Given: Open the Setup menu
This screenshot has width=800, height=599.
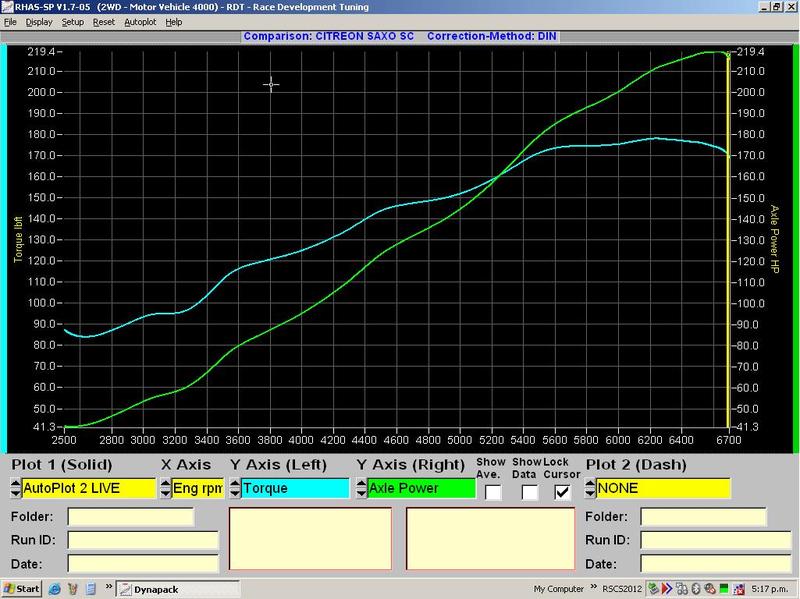Looking at the screenshot, I should pos(72,21).
